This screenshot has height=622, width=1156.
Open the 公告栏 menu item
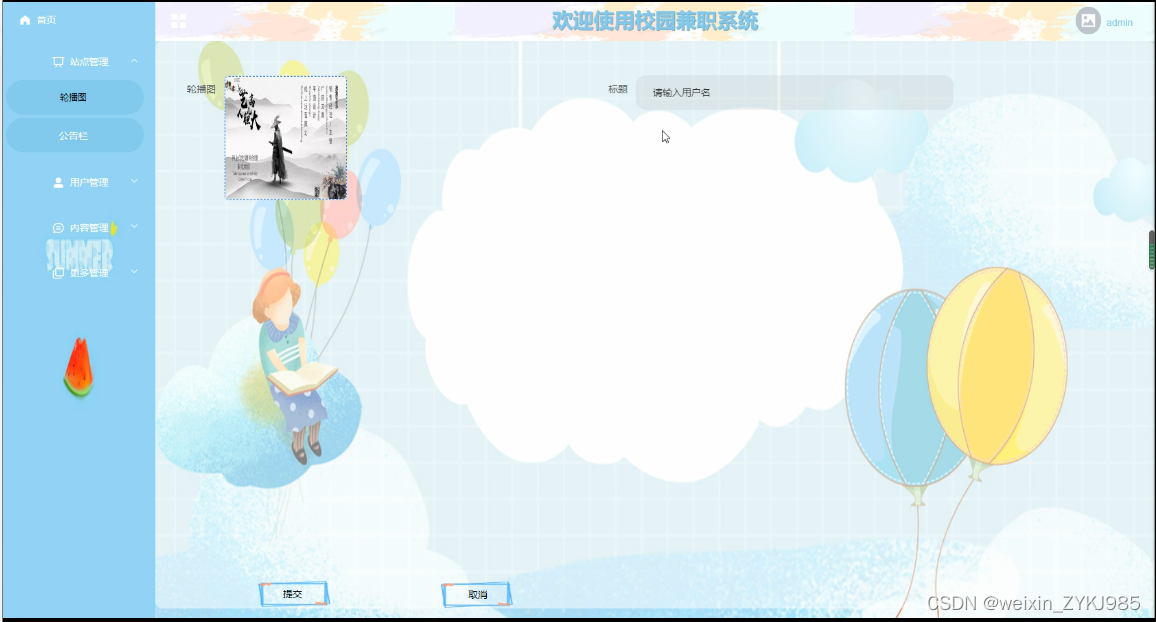pos(74,136)
